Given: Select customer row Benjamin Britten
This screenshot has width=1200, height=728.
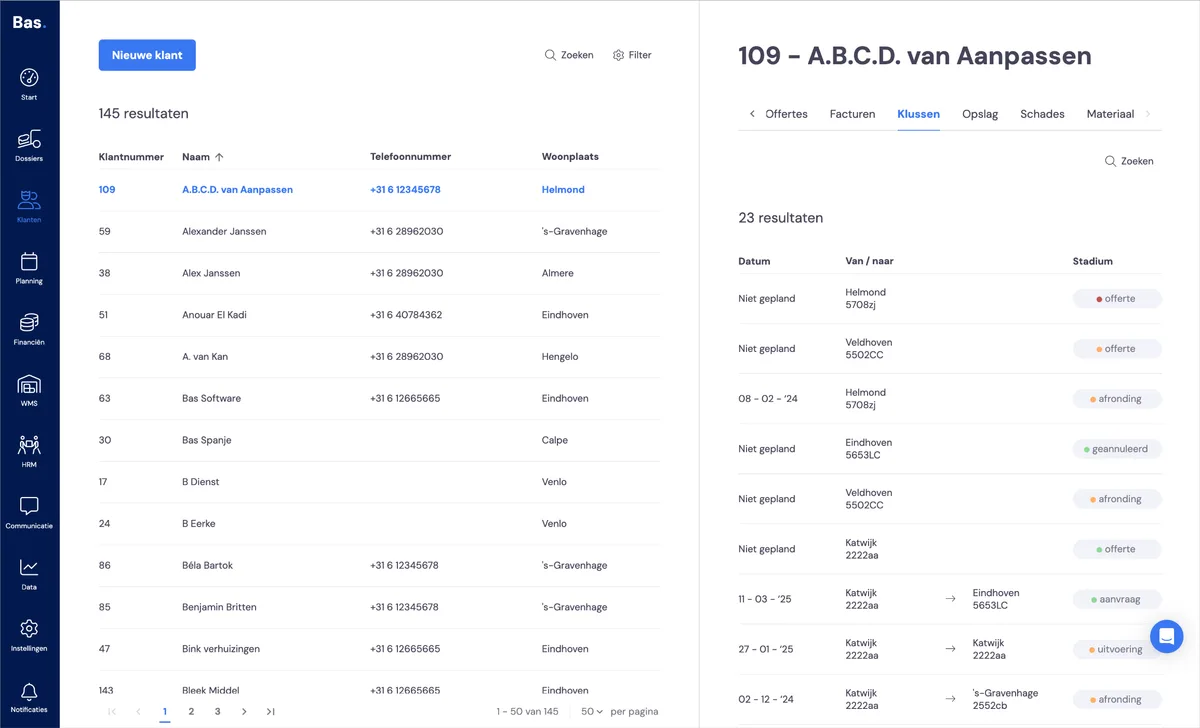Looking at the screenshot, I should pos(379,608).
